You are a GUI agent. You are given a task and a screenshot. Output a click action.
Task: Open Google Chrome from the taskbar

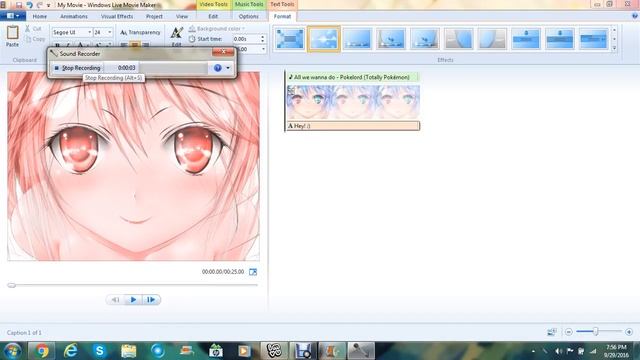pos(41,351)
